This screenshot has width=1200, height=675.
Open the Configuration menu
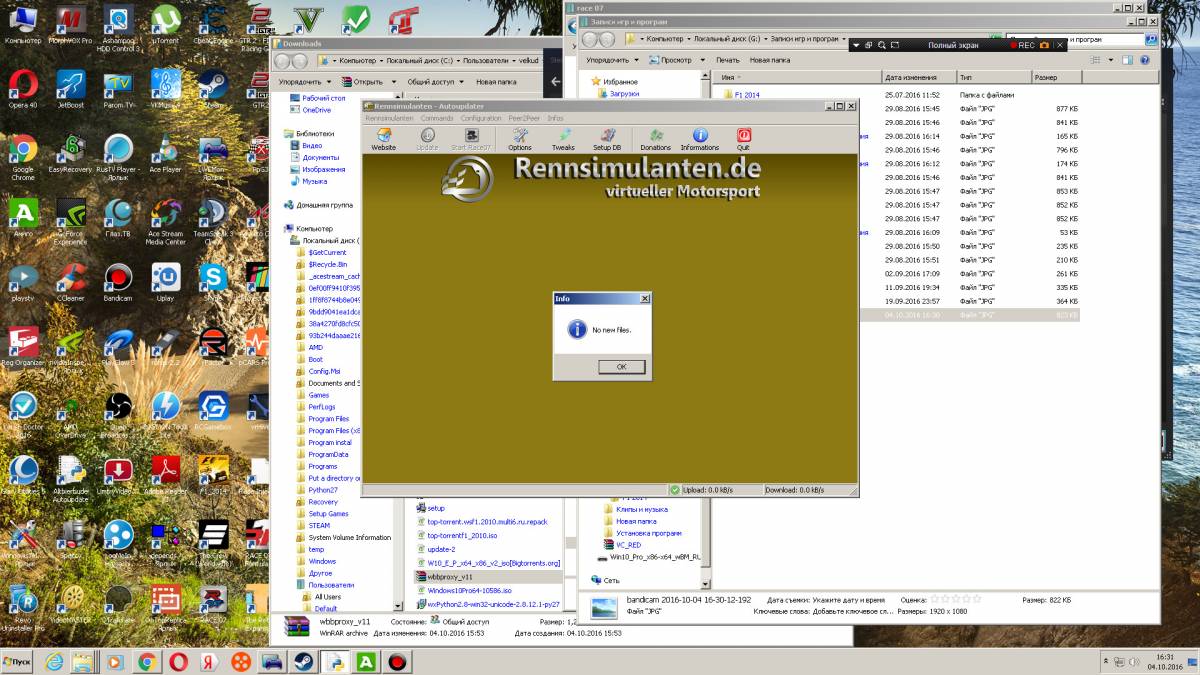tap(481, 118)
